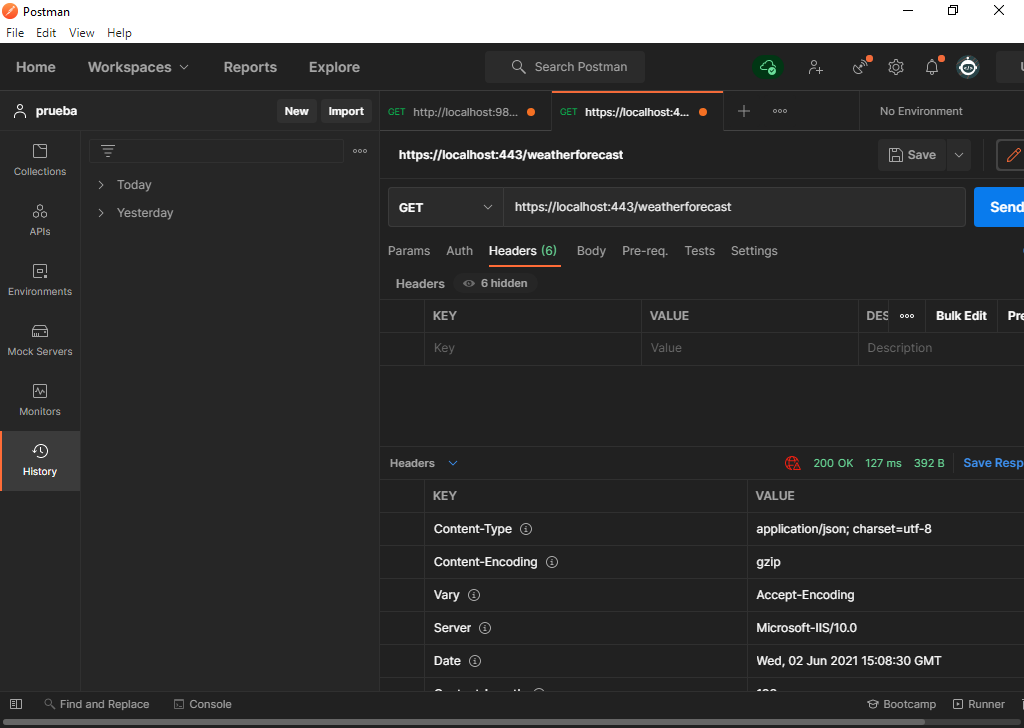Open Bootcamp
The width and height of the screenshot is (1024, 728).
click(x=901, y=704)
